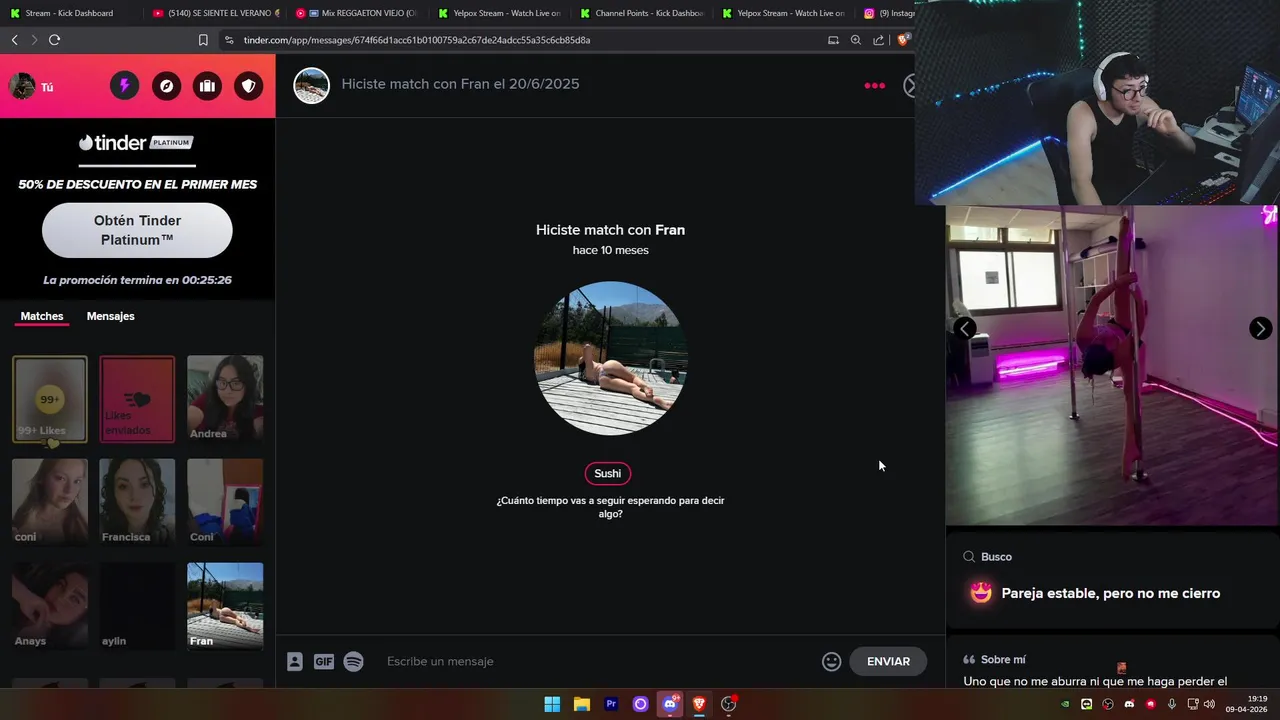The image size is (1280, 720).
Task: Open the 99+ Likes card
Action: tap(50, 399)
